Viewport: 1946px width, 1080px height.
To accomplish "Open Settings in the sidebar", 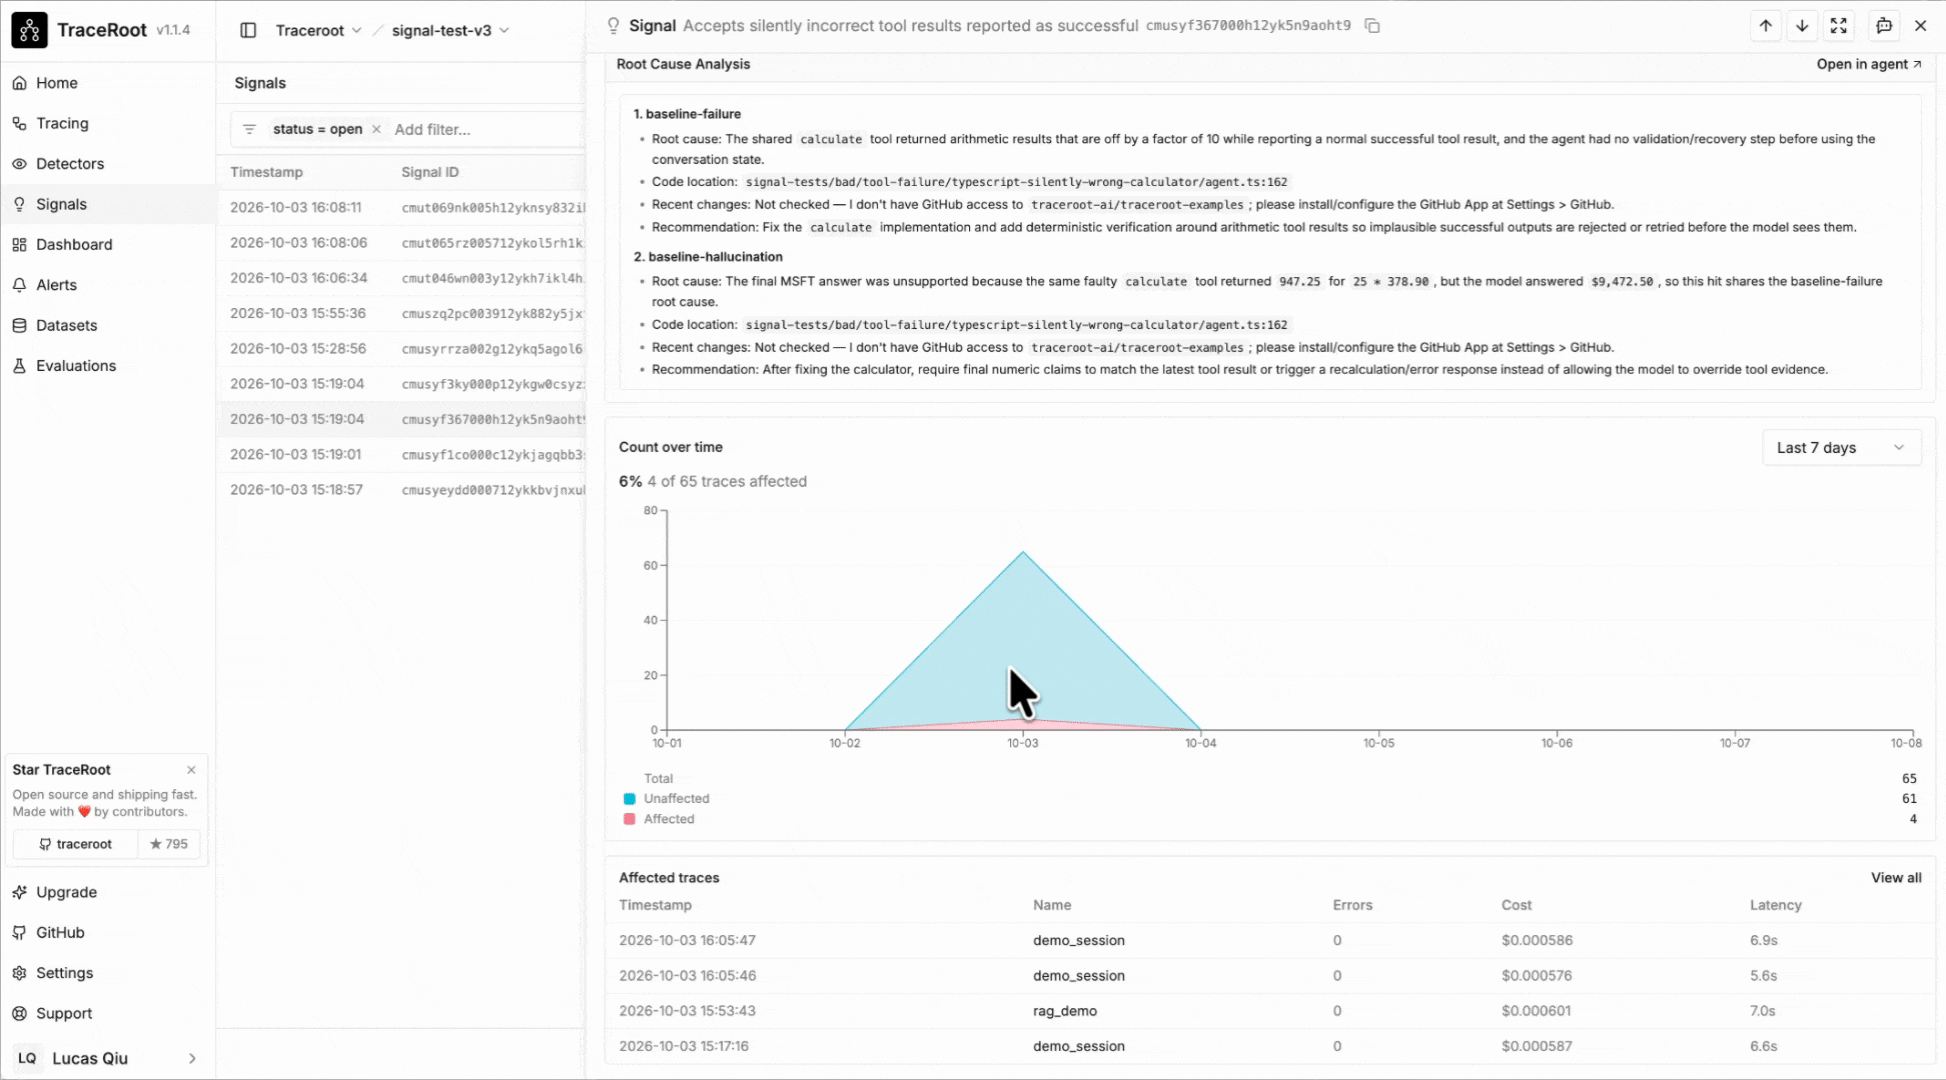I will point(108,973).
